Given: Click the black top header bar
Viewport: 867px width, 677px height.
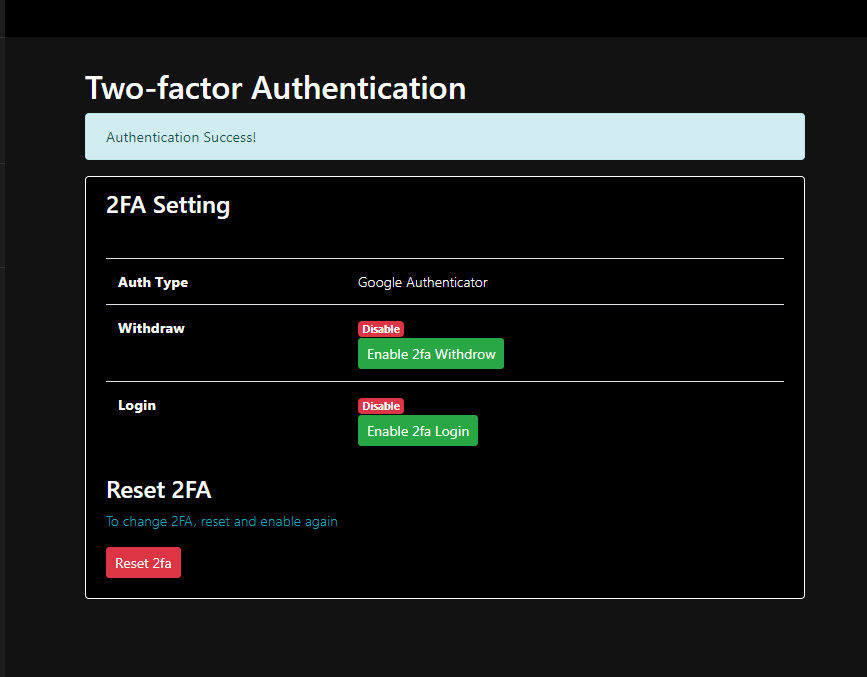Looking at the screenshot, I should click(x=433, y=18).
